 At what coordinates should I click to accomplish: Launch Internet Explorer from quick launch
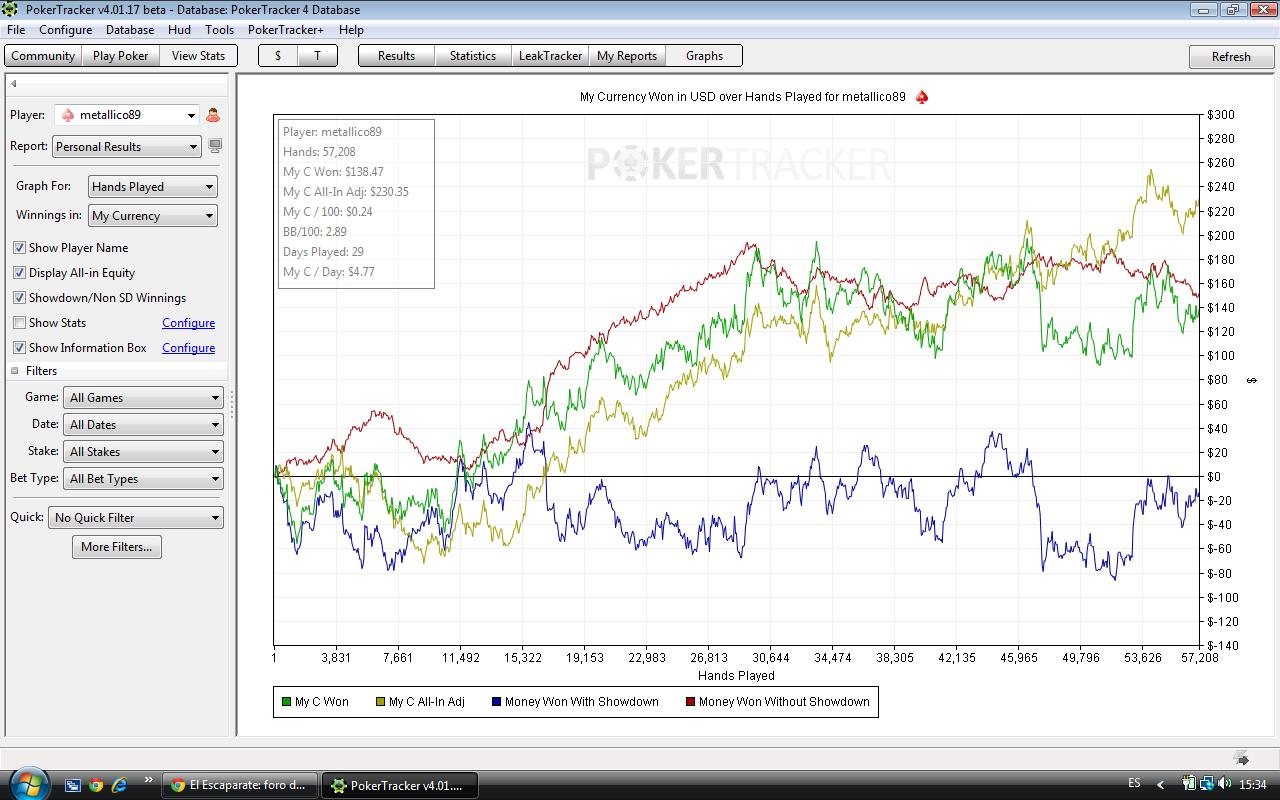point(119,785)
